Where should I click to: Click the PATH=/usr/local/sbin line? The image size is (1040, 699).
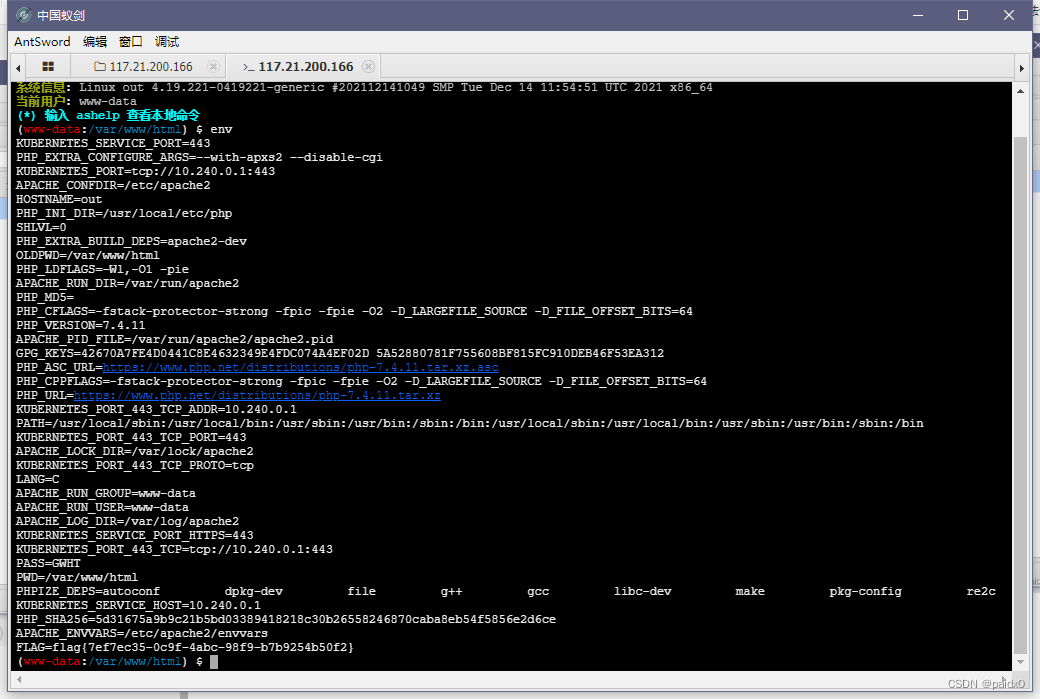(x=470, y=423)
